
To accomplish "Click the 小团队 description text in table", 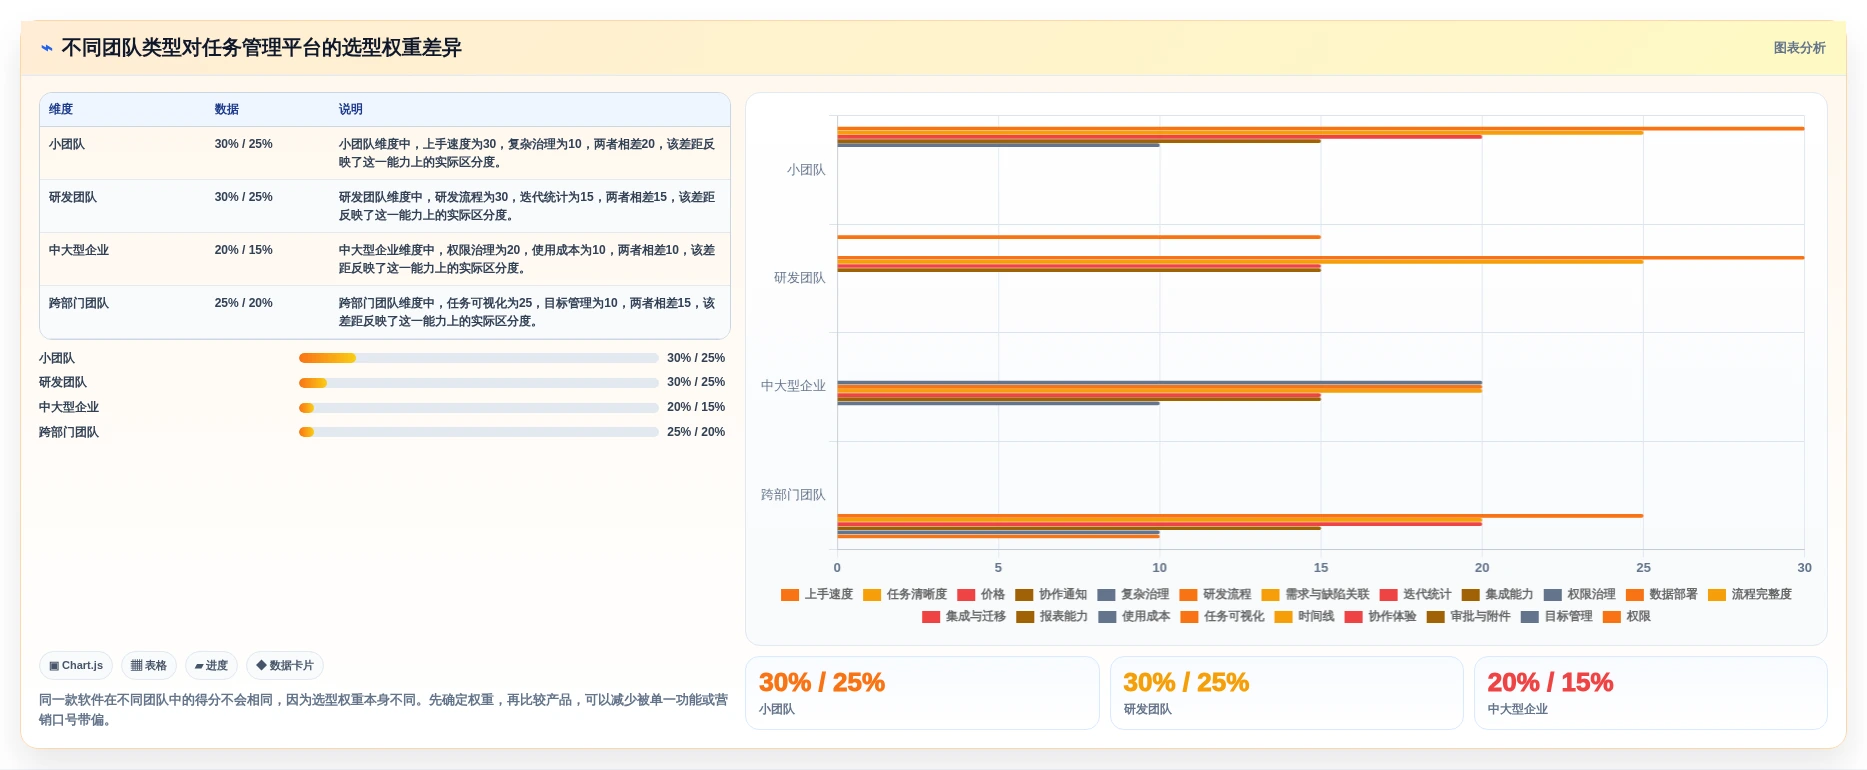I will [527, 153].
